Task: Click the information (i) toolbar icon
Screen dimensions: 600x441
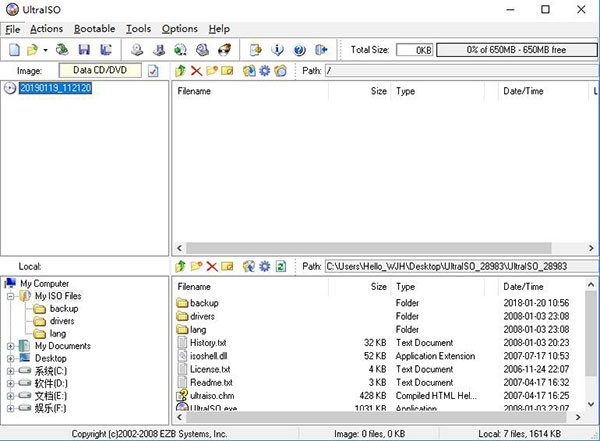Action: click(277, 49)
